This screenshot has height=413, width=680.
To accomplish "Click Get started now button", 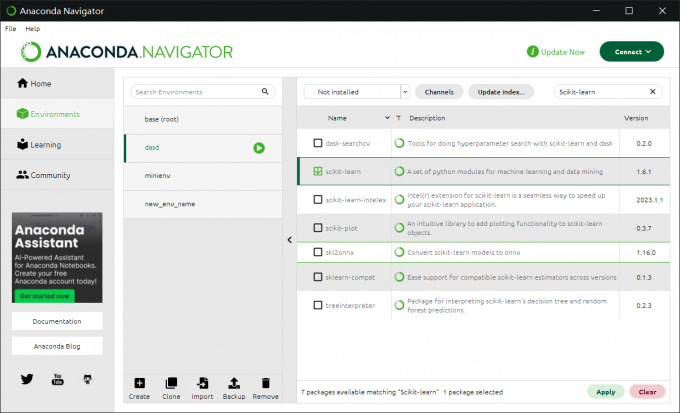I will 44,296.
